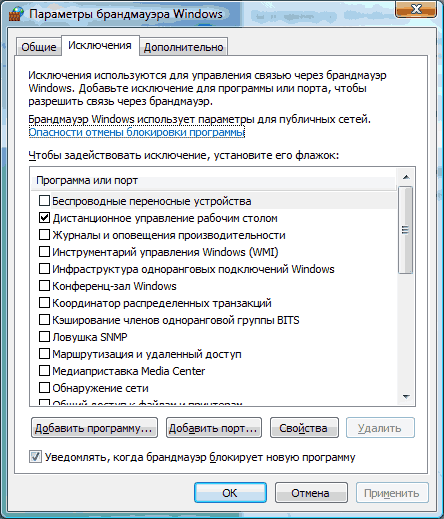Select the Ловушка SNMP row text

[90, 337]
